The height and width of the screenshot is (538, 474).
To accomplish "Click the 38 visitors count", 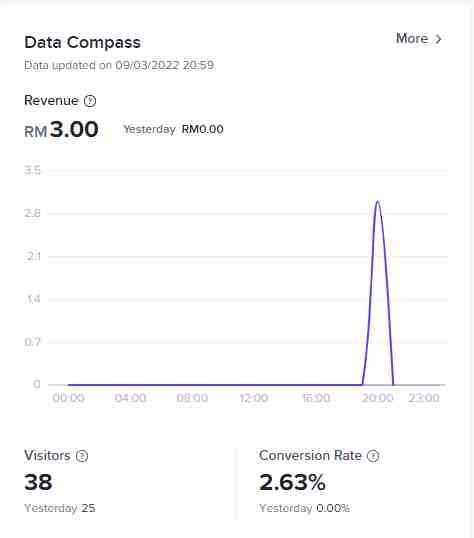I will (x=38, y=482).
